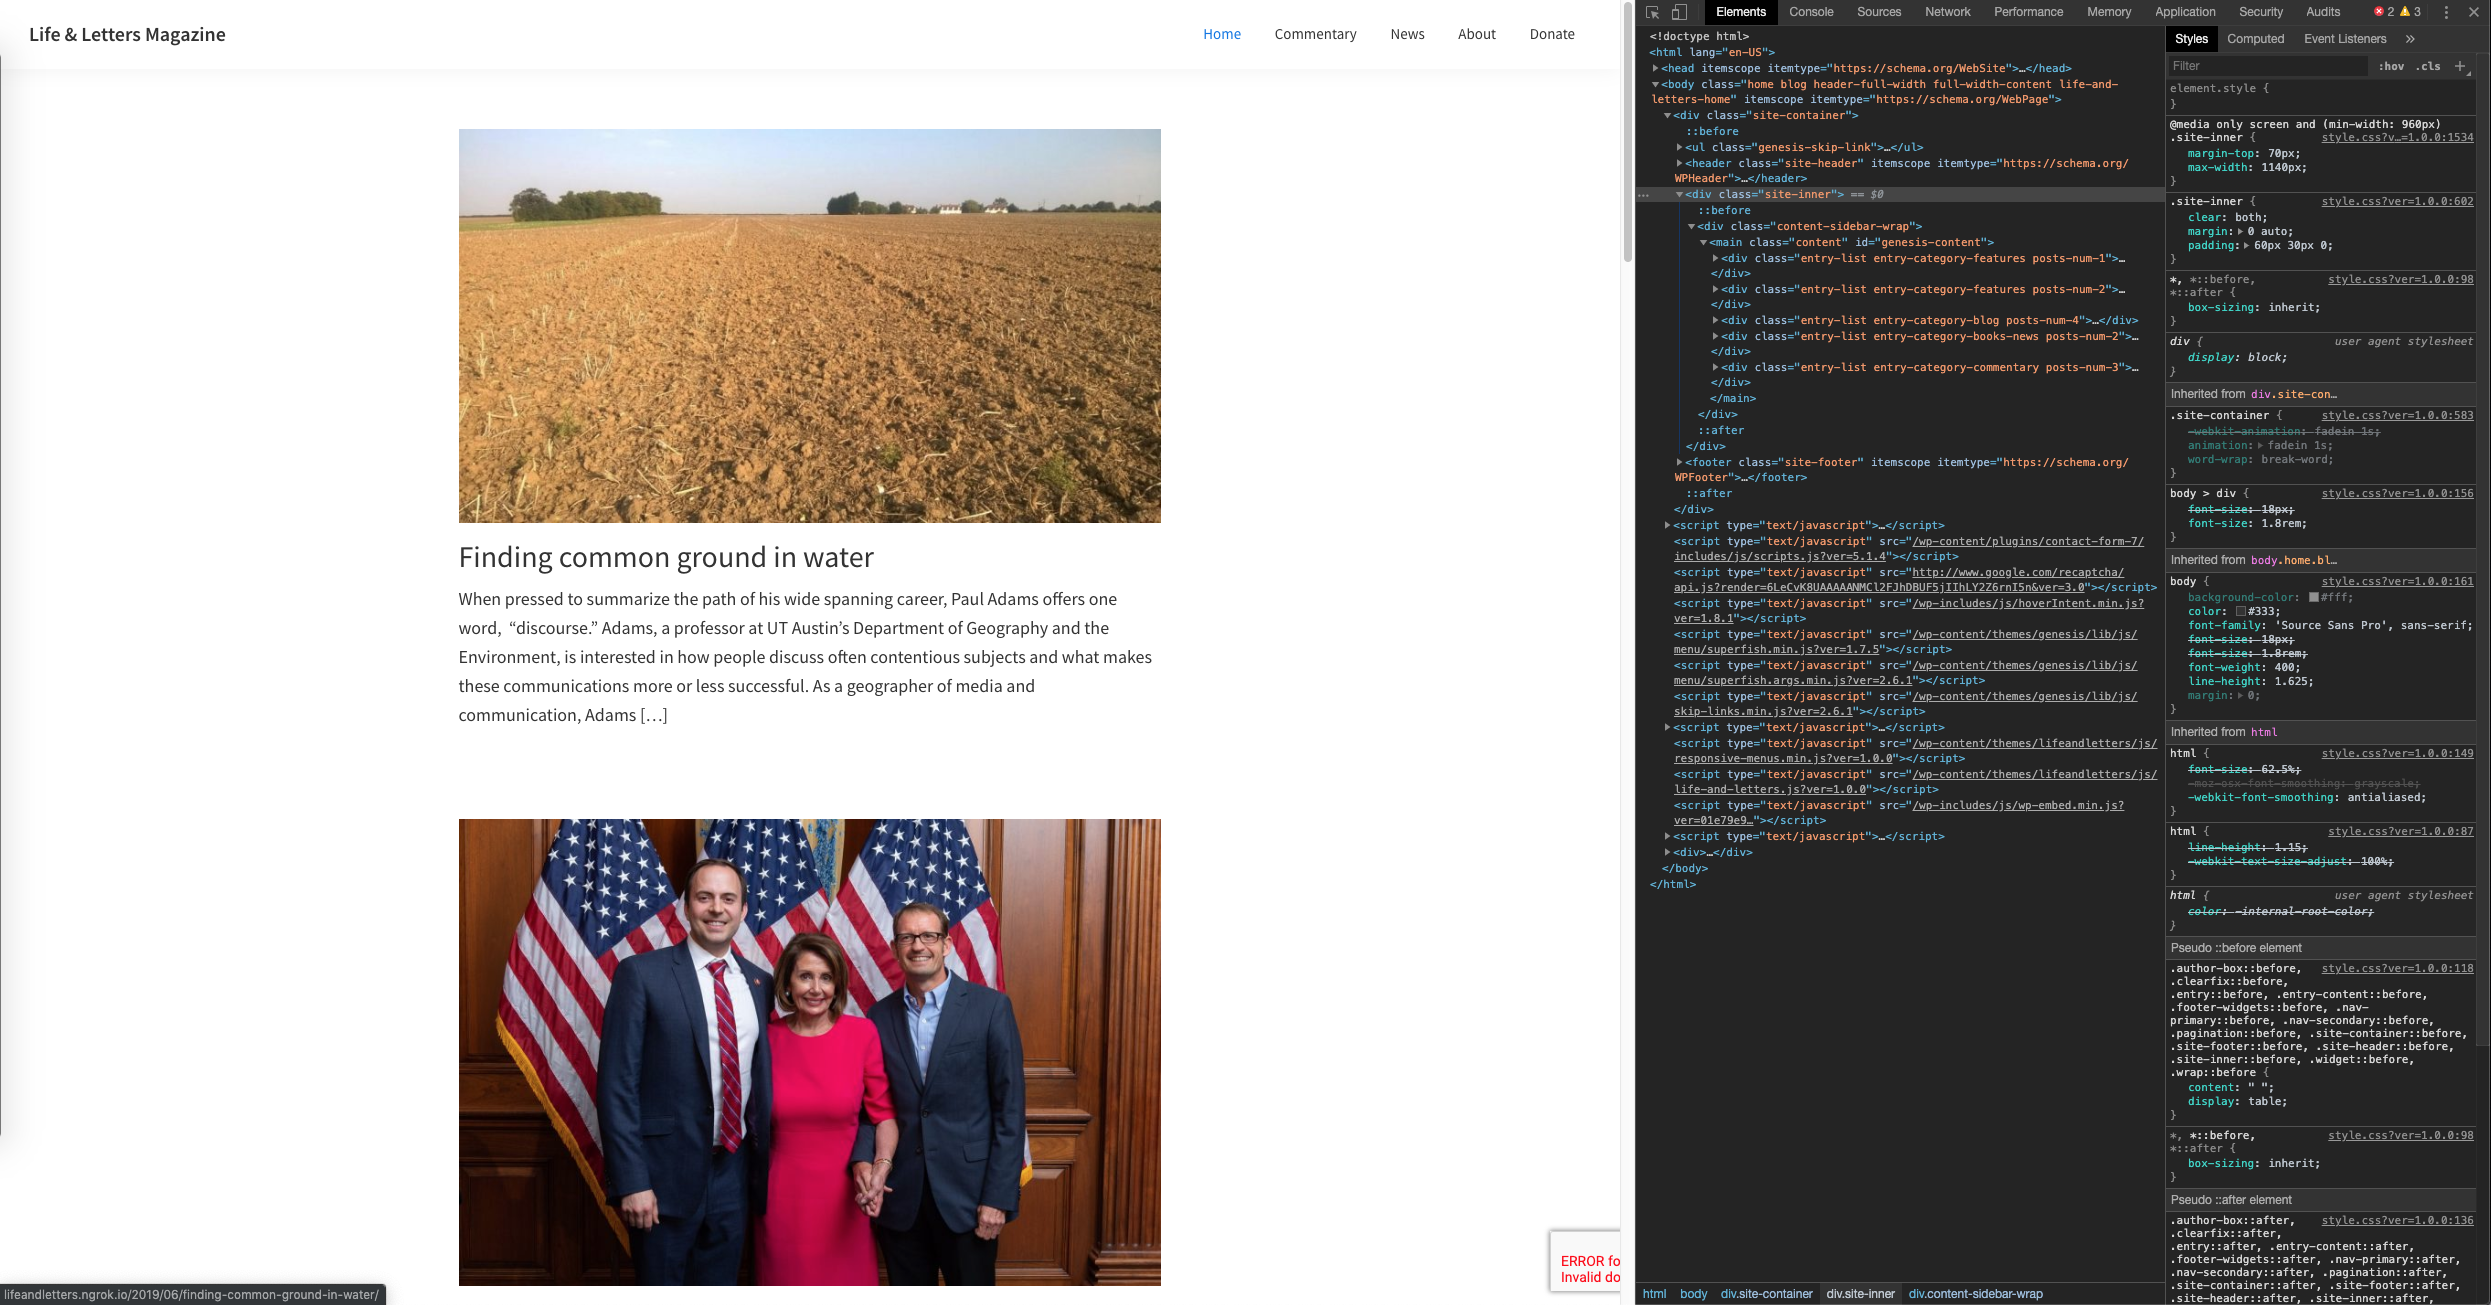
Task: Click the background-color #fff swatch
Action: [x=2313, y=597]
